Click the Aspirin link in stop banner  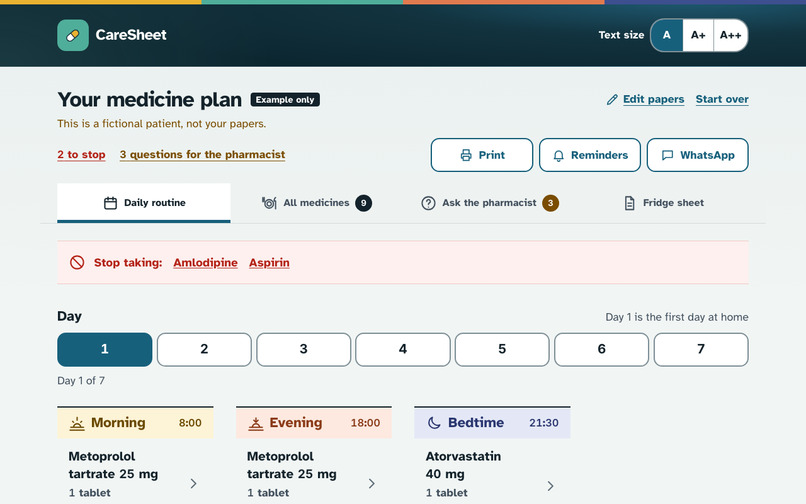pyautogui.click(x=269, y=263)
